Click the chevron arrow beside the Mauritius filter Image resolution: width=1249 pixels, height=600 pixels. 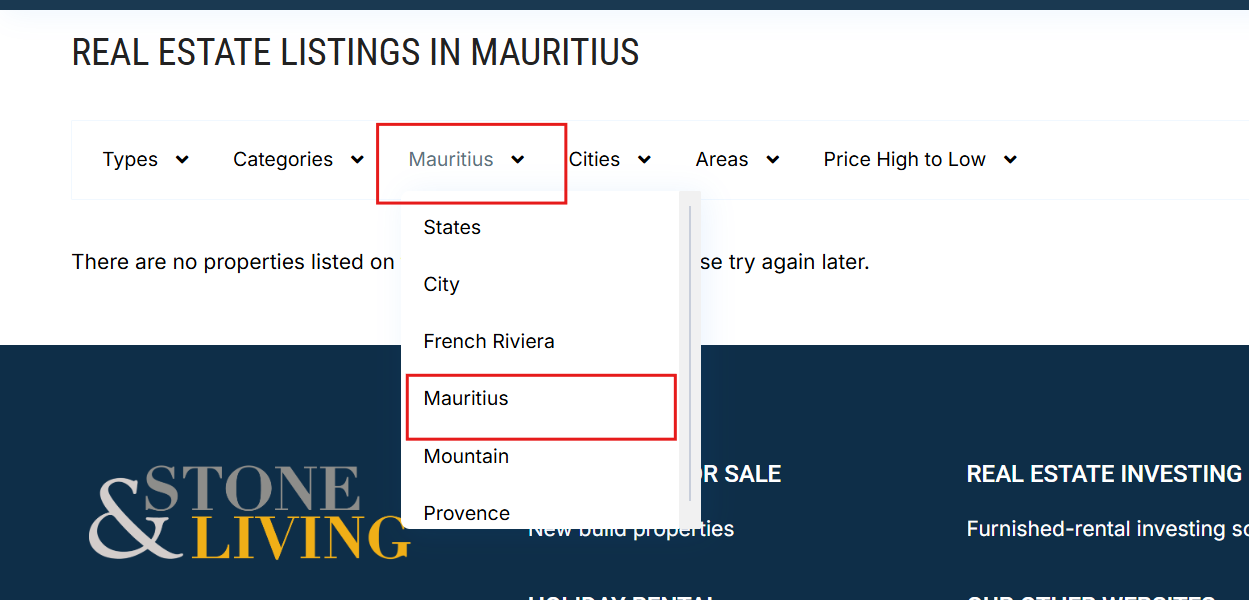click(518, 160)
